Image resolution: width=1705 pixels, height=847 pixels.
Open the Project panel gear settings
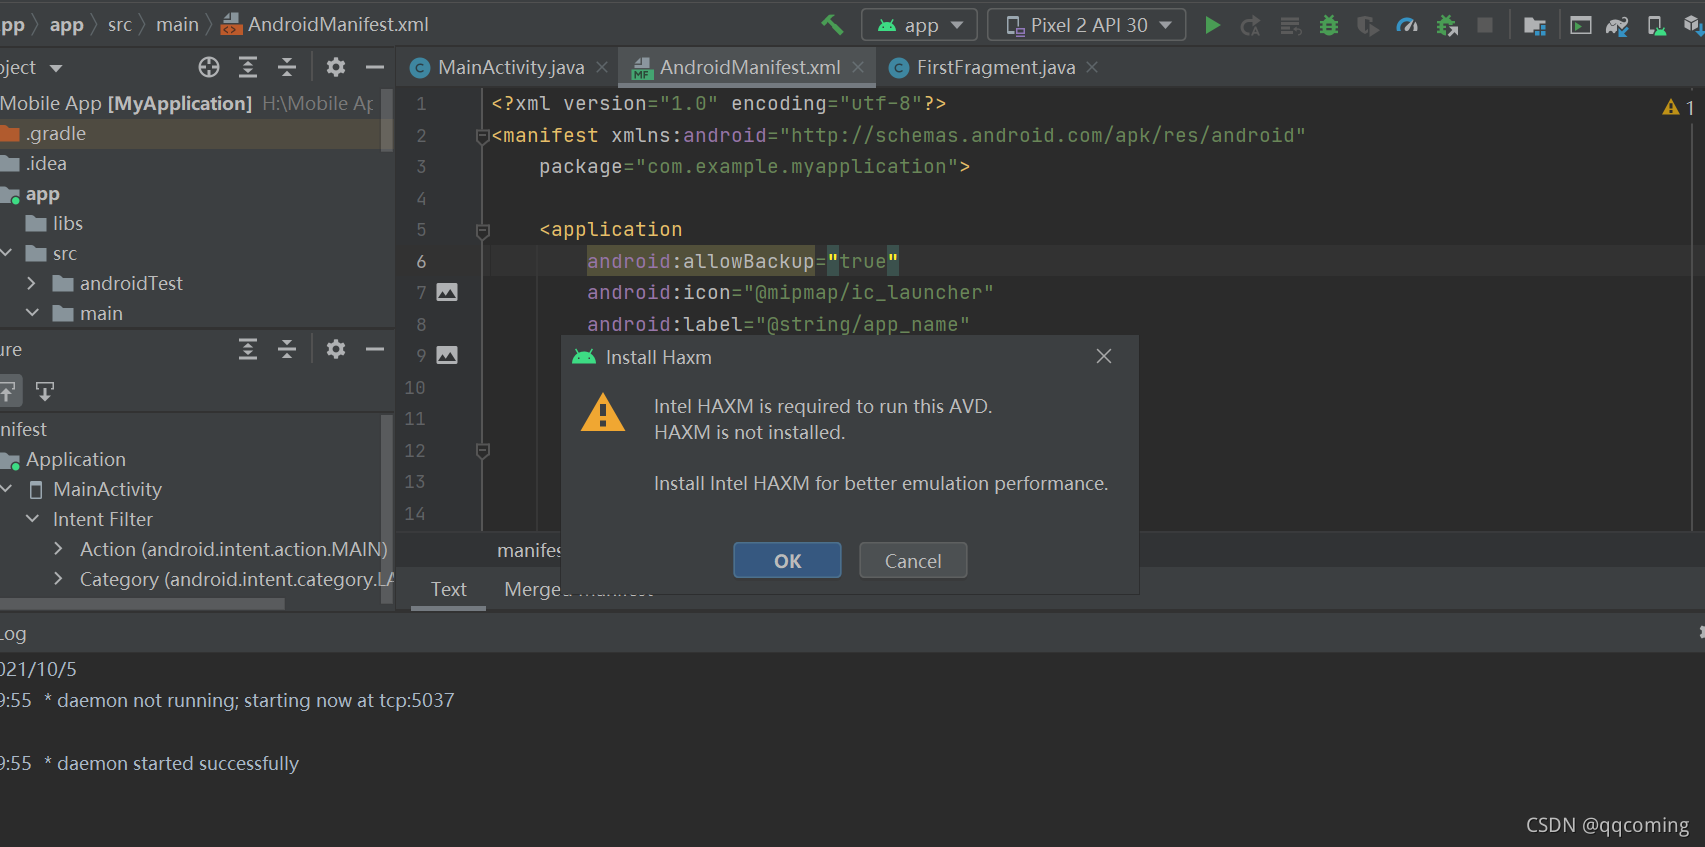pyautogui.click(x=336, y=67)
